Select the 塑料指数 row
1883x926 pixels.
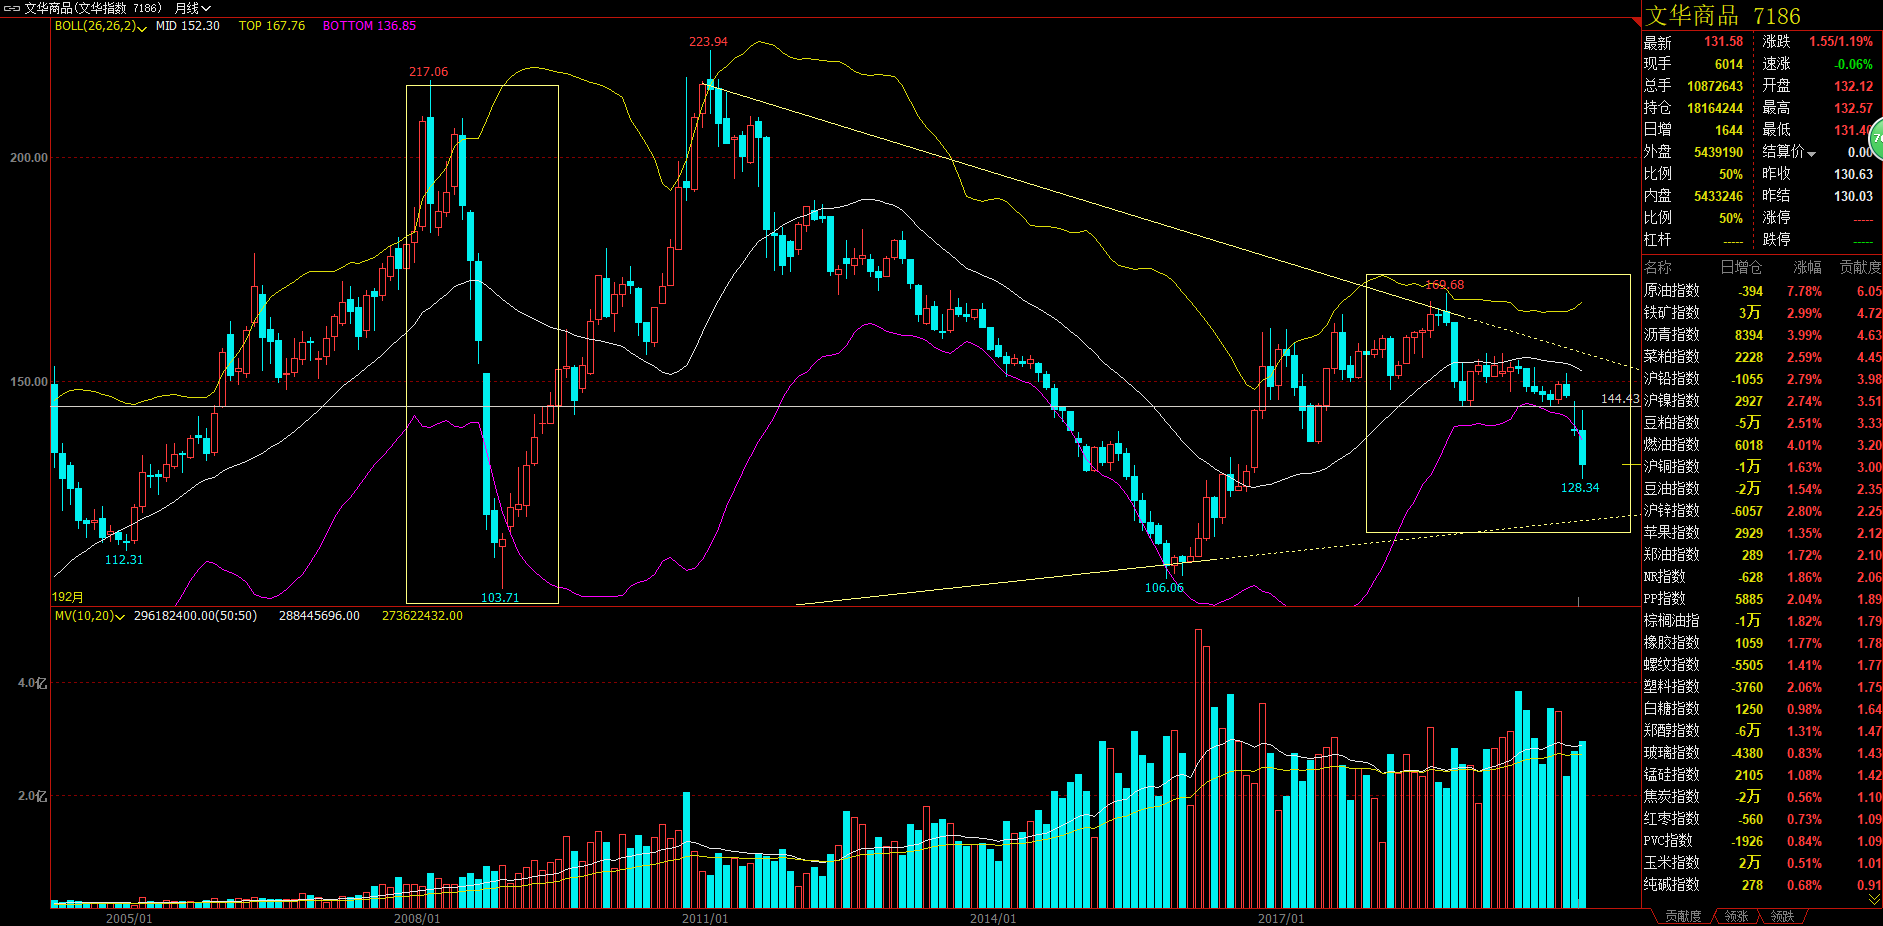1762,687
